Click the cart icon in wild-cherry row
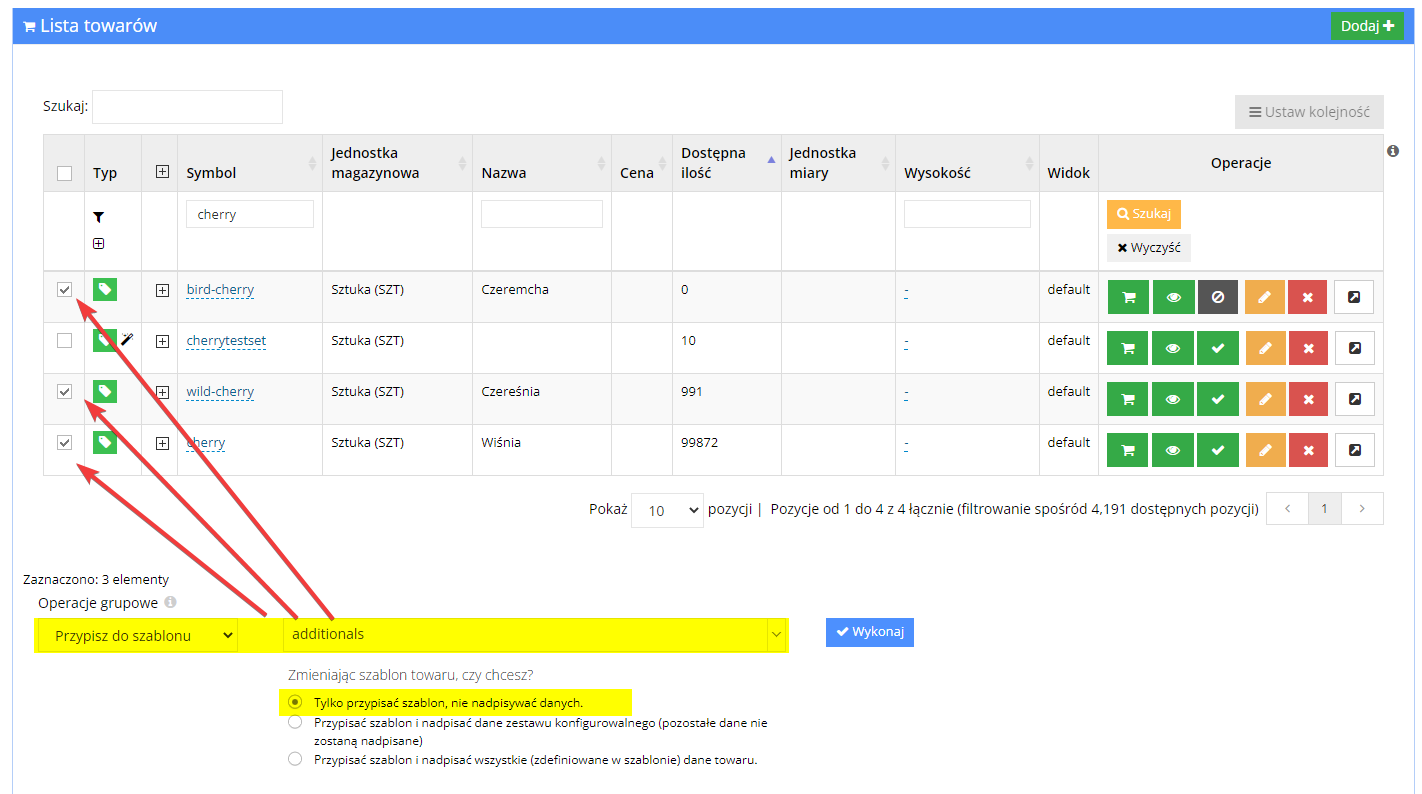This screenshot has height=794, width=1422. (1128, 399)
